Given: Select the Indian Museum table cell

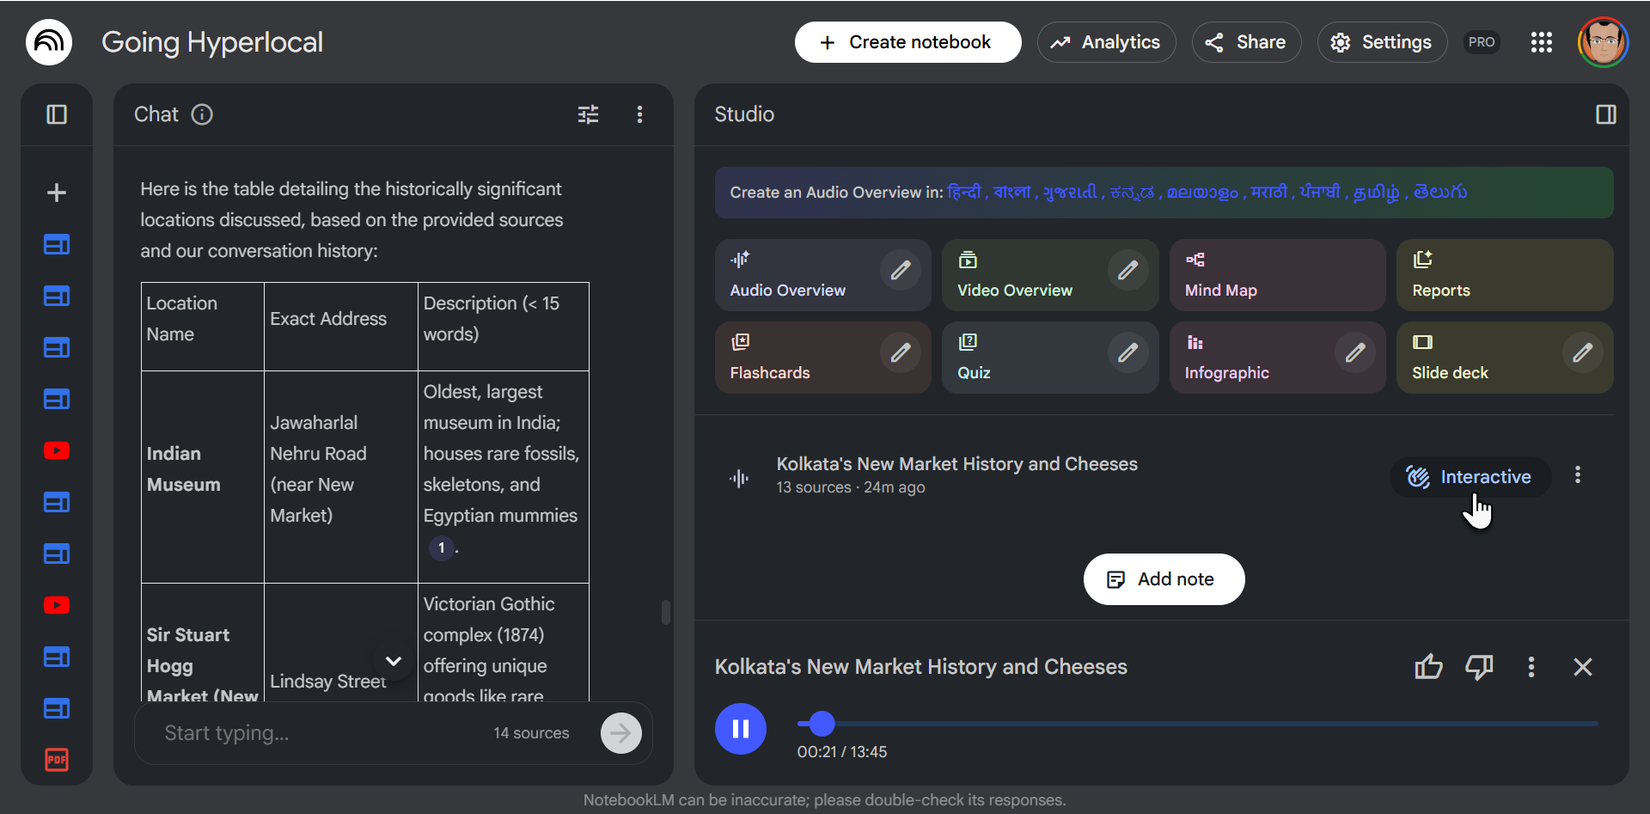Looking at the screenshot, I should pyautogui.click(x=202, y=477).
